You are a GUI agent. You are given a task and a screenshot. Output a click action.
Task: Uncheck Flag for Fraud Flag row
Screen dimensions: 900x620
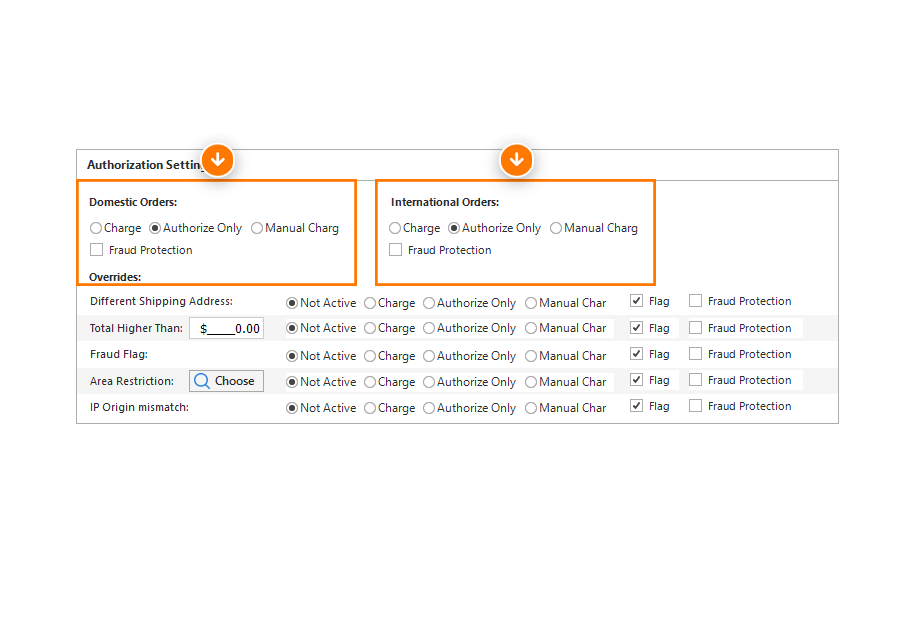pyautogui.click(x=637, y=354)
